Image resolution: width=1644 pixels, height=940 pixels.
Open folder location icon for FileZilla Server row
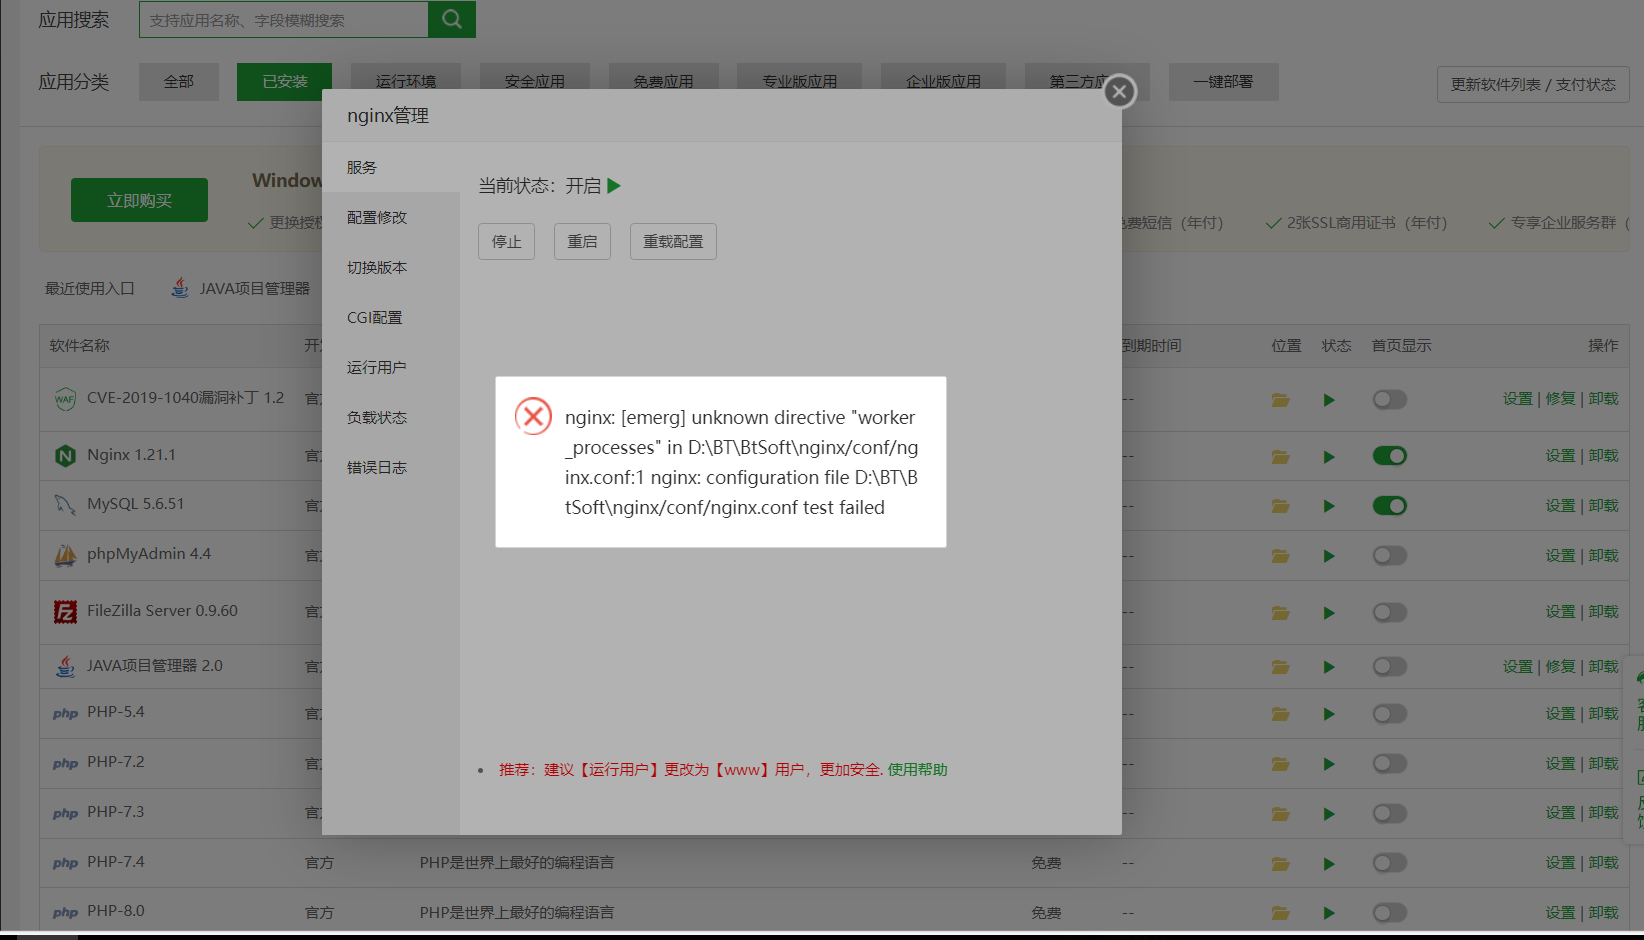point(1280,613)
